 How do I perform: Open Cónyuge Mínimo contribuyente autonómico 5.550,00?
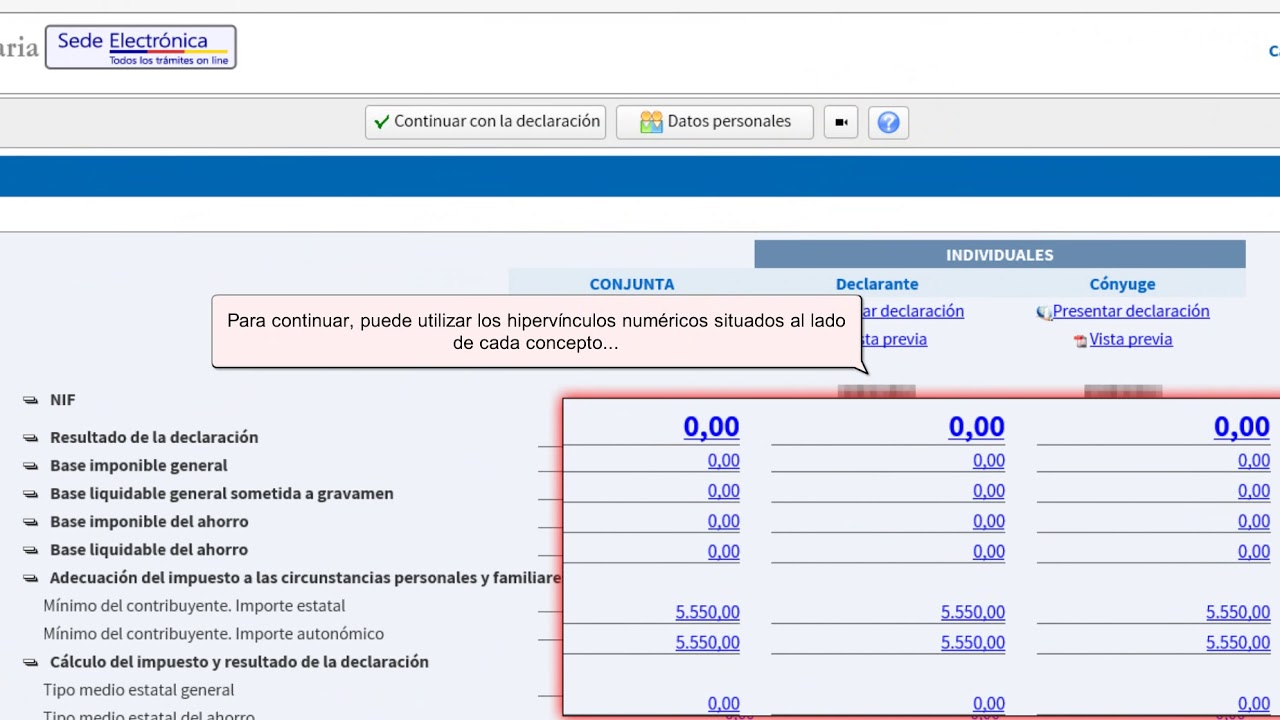(x=1238, y=642)
